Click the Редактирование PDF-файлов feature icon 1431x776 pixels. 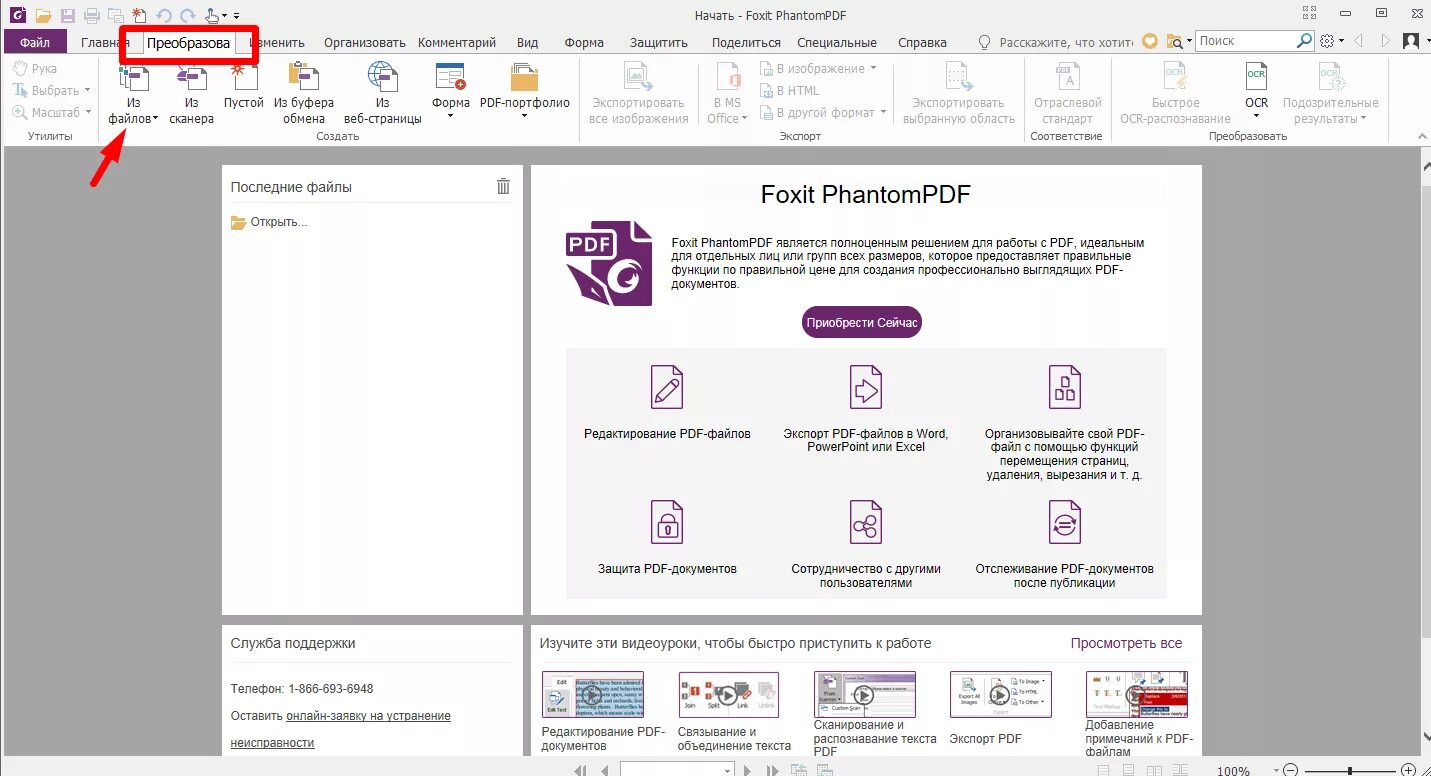click(x=667, y=386)
